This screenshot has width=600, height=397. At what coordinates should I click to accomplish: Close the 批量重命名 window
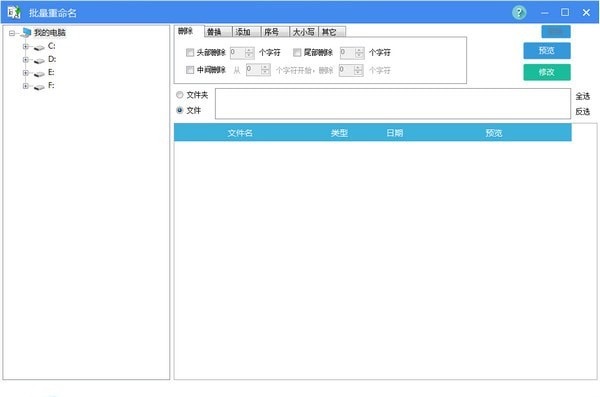point(586,13)
